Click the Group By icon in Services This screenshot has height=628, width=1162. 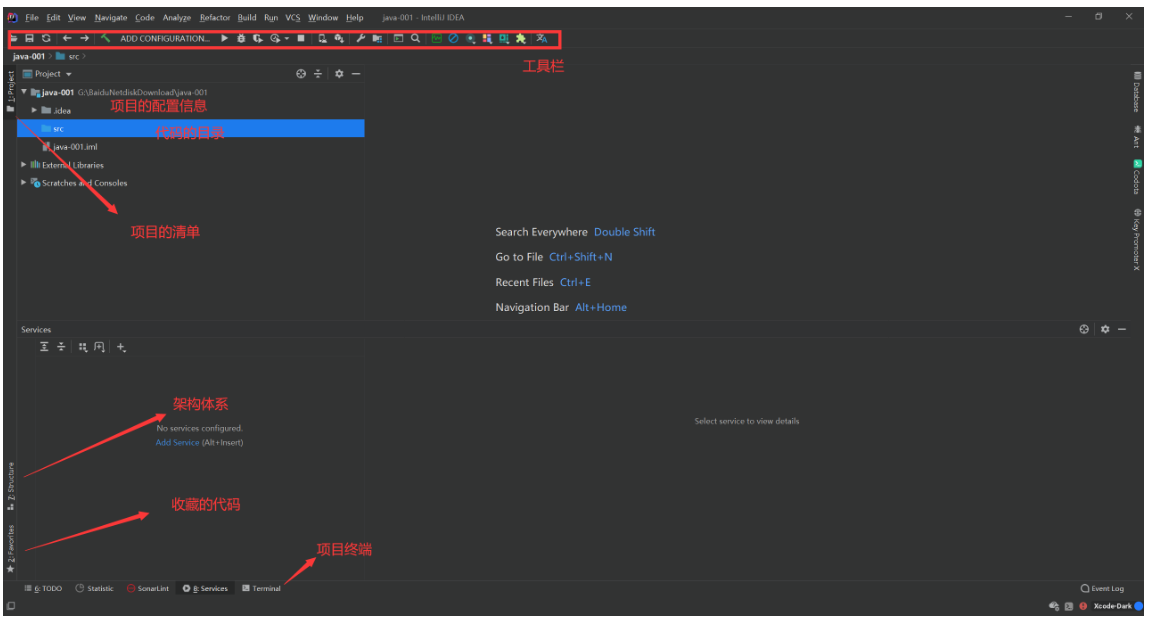point(83,346)
